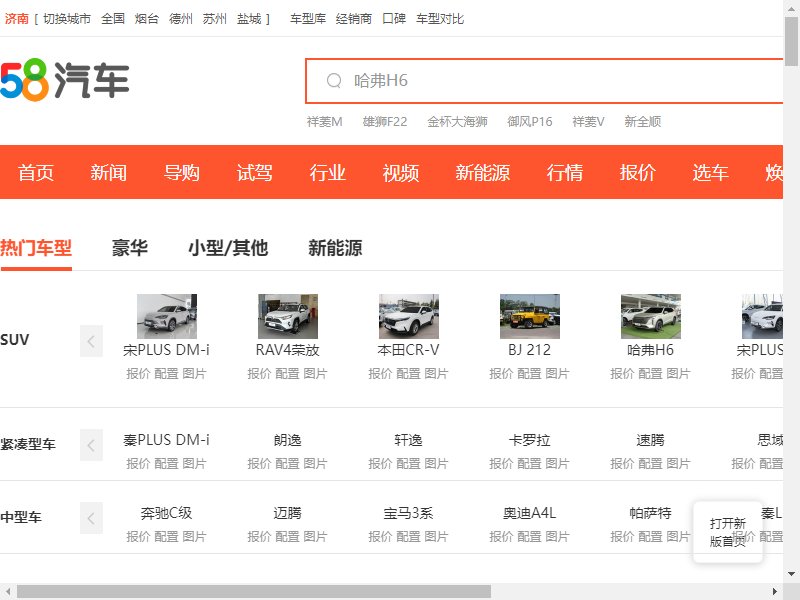Image resolution: width=800 pixels, height=600 pixels.
Task: Open the 车型库 top link
Action: coord(308,19)
